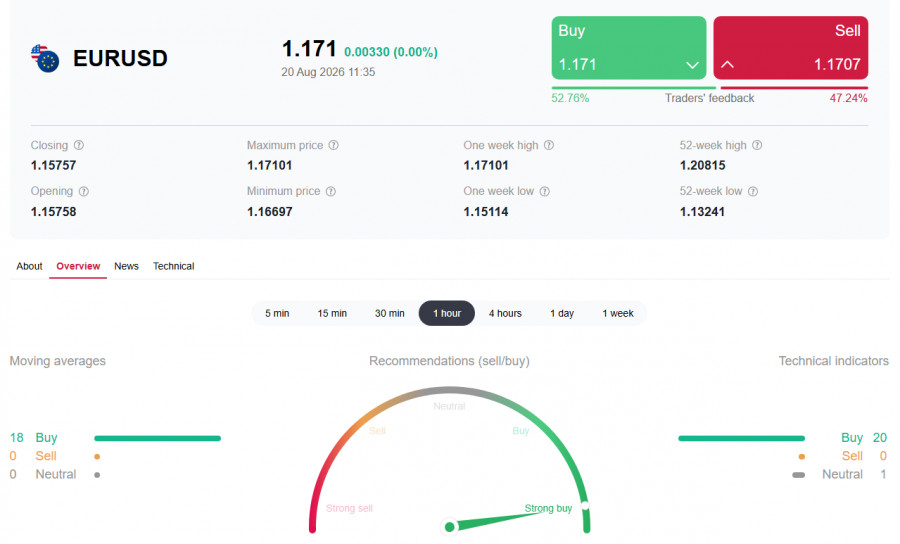Image resolution: width=900 pixels, height=544 pixels.
Task: Click the Technical indicators heading
Action: (x=833, y=361)
